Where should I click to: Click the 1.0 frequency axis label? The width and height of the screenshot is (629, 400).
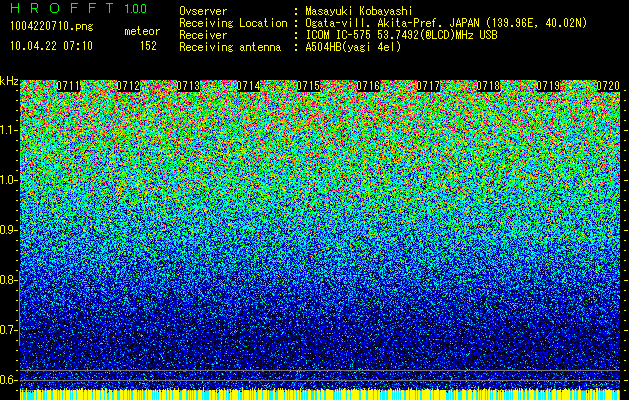point(7,180)
